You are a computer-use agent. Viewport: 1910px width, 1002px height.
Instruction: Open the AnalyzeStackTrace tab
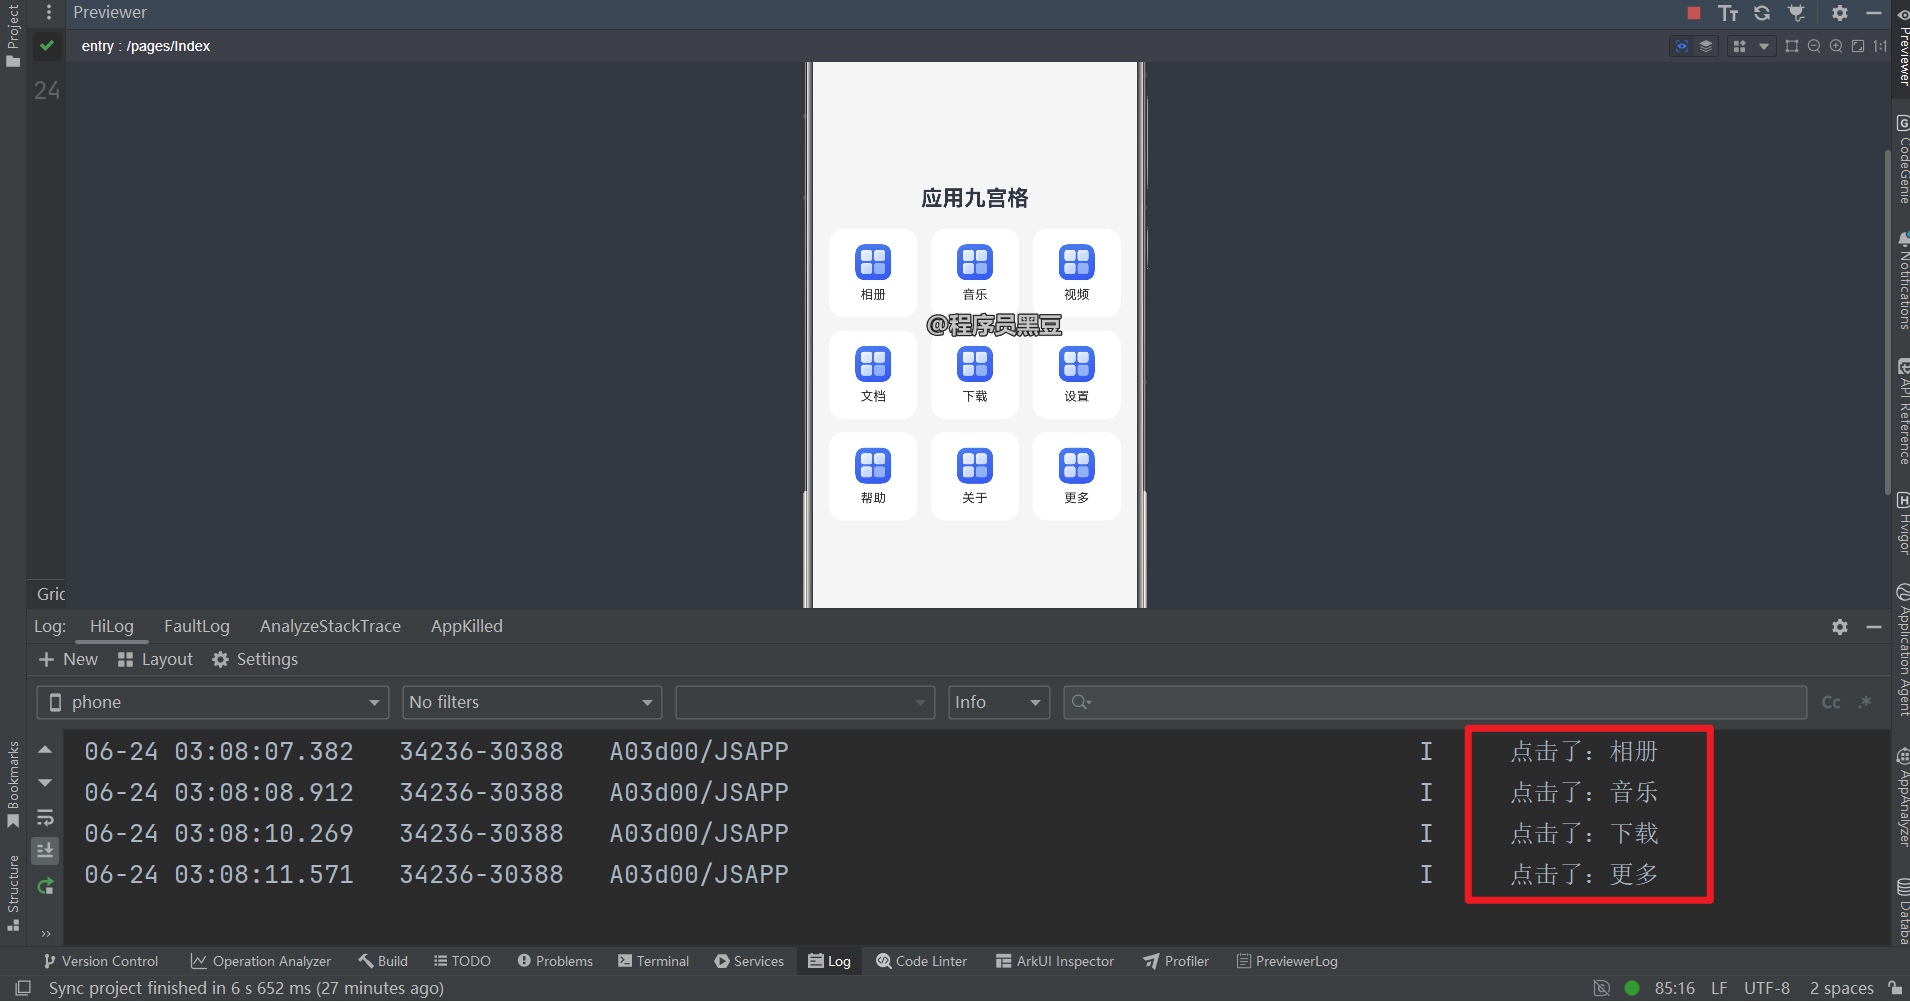pyautogui.click(x=330, y=626)
